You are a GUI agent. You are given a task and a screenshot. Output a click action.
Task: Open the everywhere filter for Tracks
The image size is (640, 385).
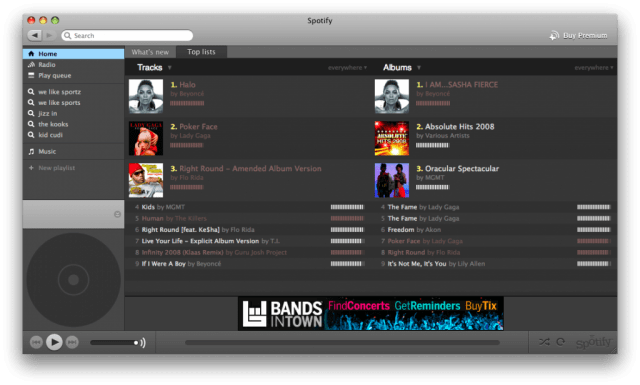(347, 68)
